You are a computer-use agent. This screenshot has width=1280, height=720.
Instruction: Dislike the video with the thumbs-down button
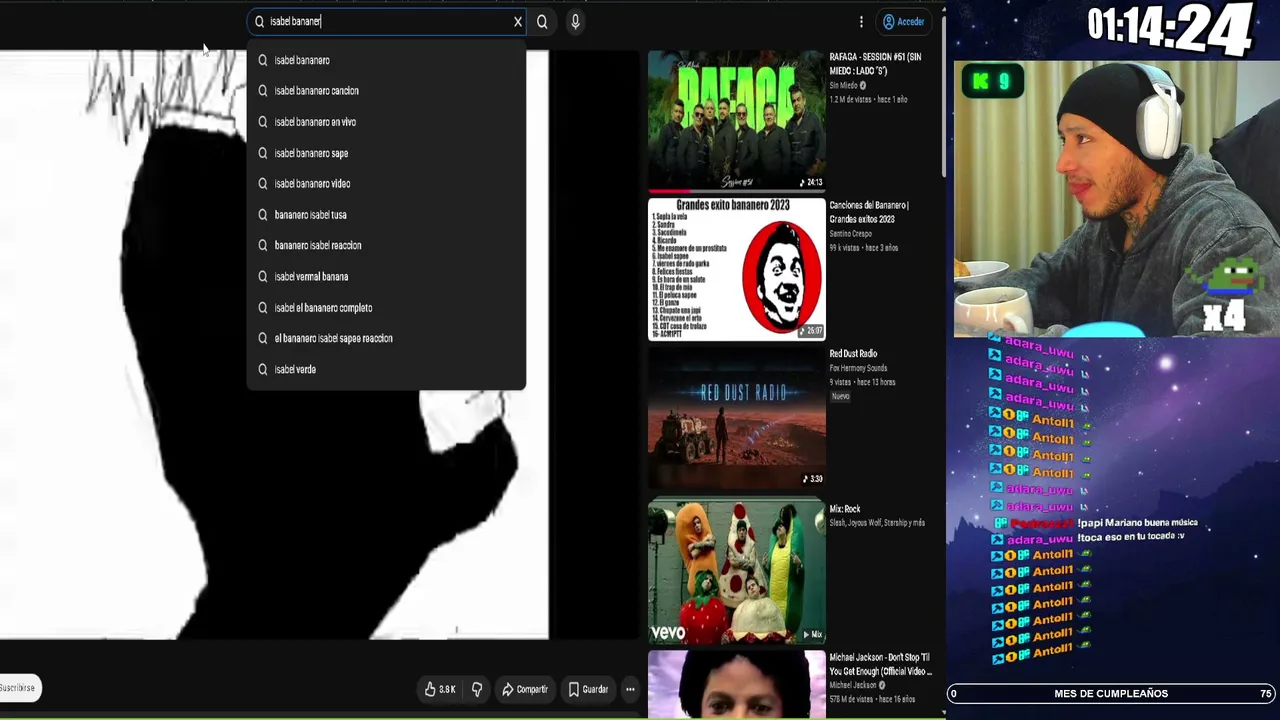(477, 689)
